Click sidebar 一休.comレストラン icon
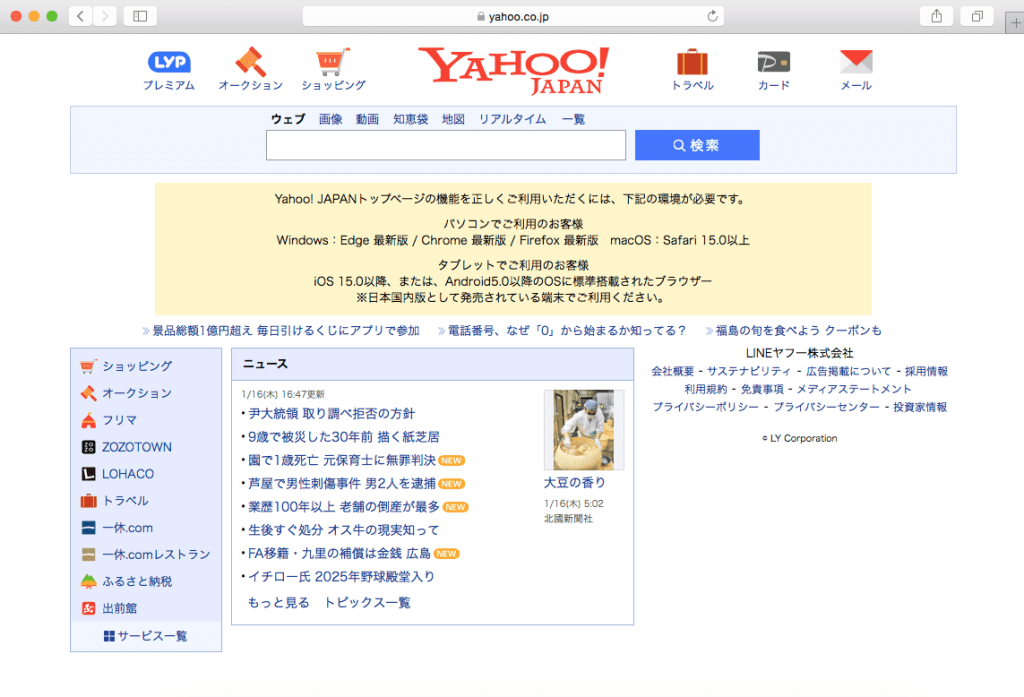The image size is (1024, 697). [x=88, y=555]
